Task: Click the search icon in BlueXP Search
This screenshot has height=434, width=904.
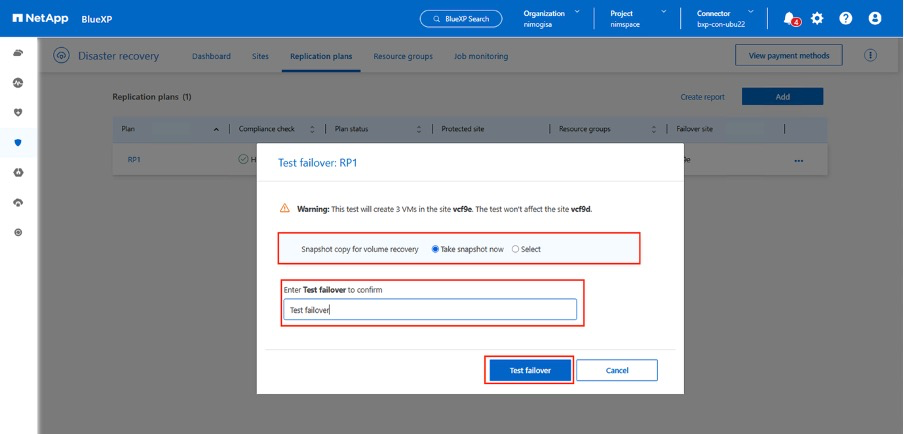Action: click(438, 19)
